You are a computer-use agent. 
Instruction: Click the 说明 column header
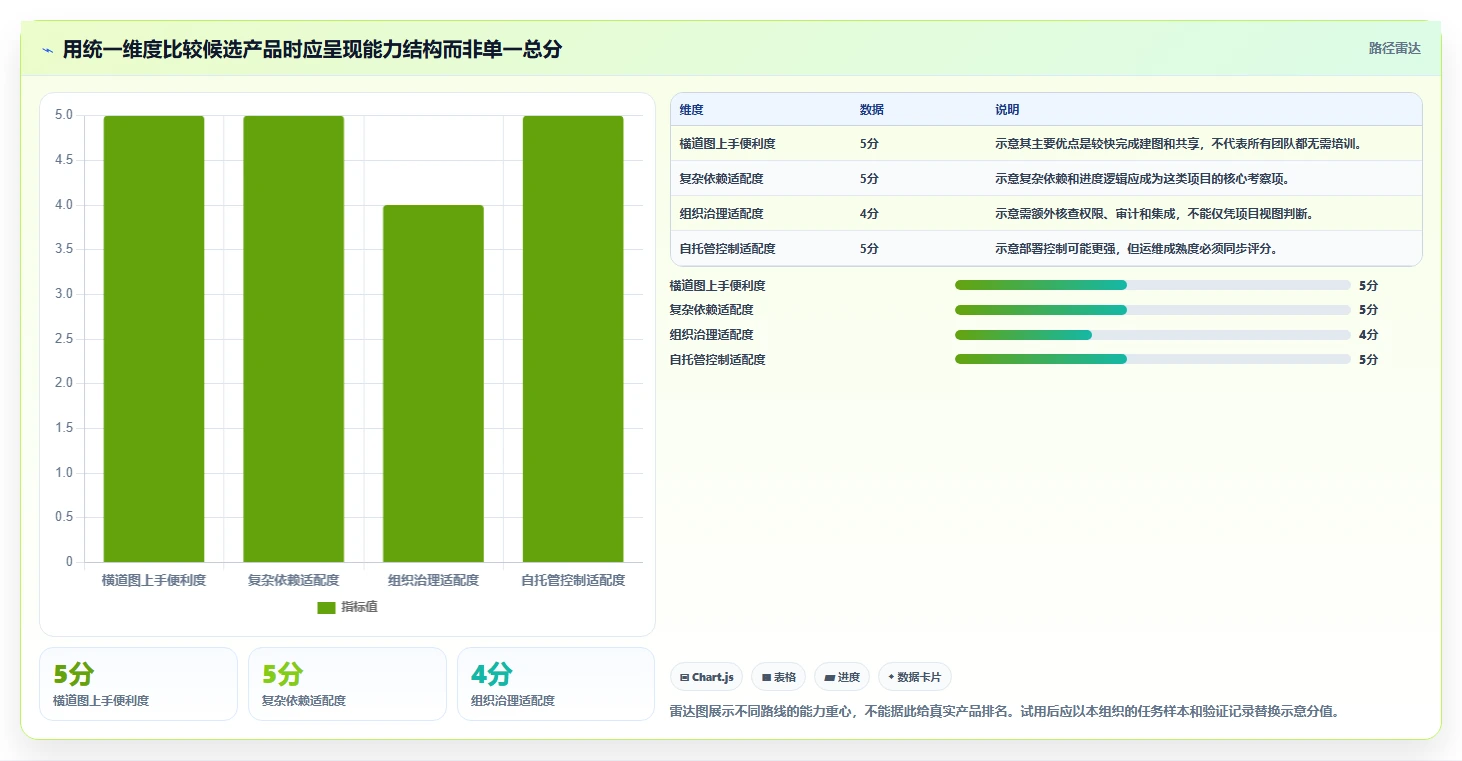(x=1007, y=110)
